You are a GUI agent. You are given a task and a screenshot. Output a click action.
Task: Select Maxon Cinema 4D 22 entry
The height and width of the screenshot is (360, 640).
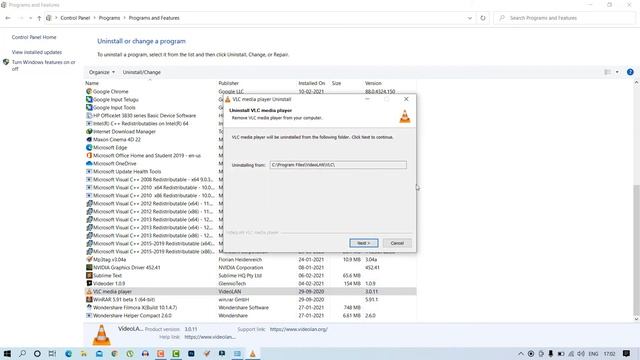pyautogui.click(x=117, y=140)
